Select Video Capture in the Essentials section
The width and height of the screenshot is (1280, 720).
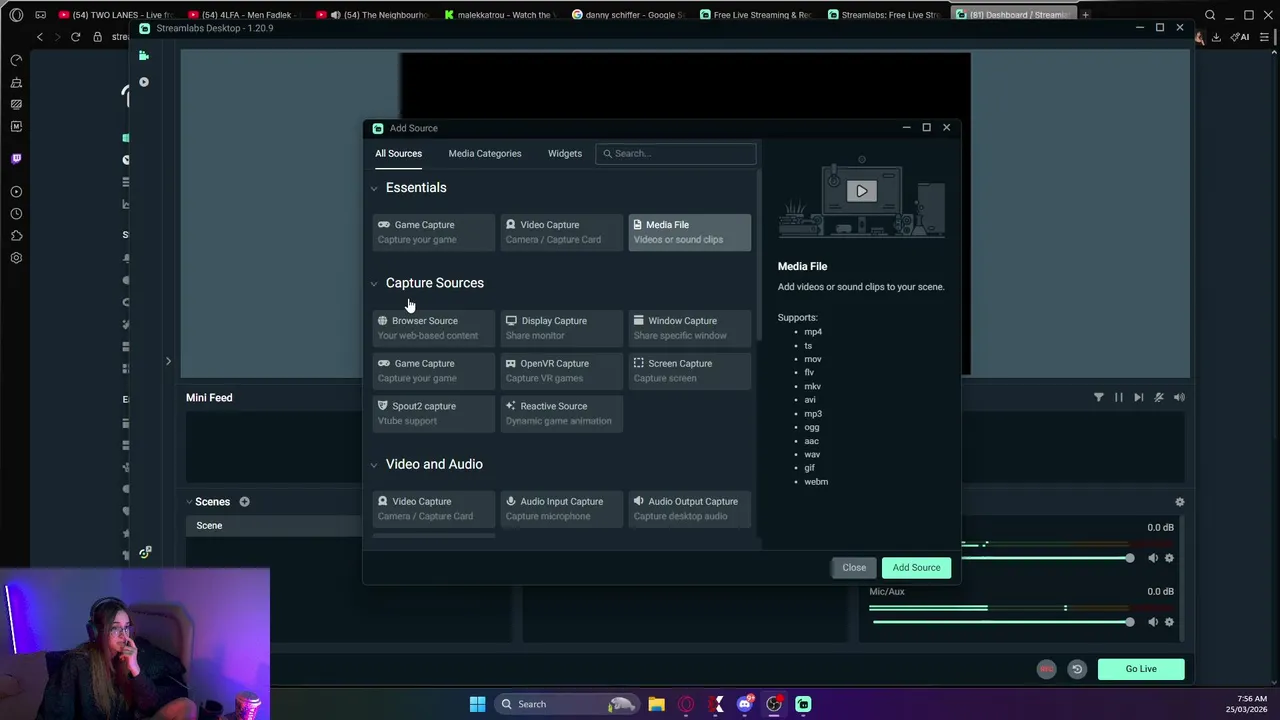click(x=561, y=232)
